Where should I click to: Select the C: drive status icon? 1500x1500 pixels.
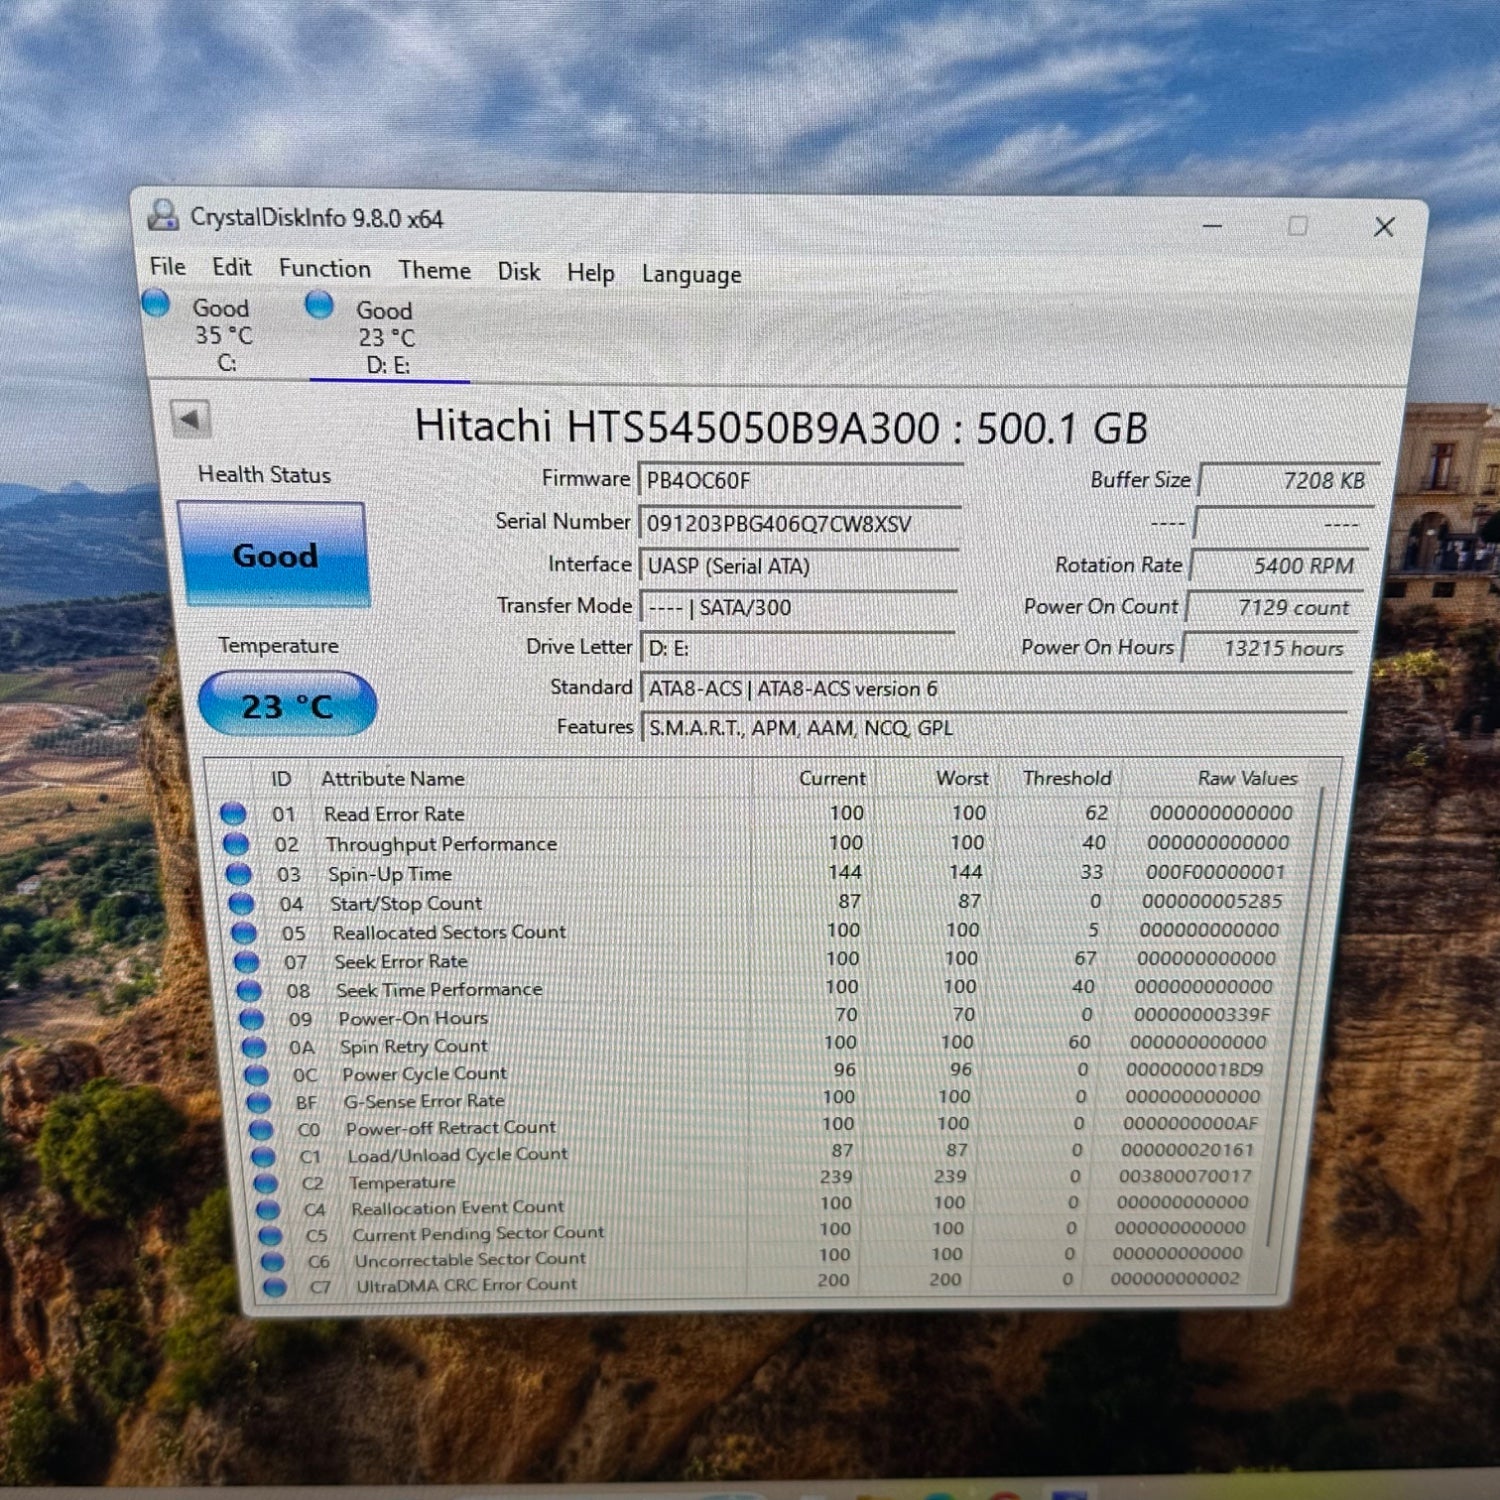156,303
